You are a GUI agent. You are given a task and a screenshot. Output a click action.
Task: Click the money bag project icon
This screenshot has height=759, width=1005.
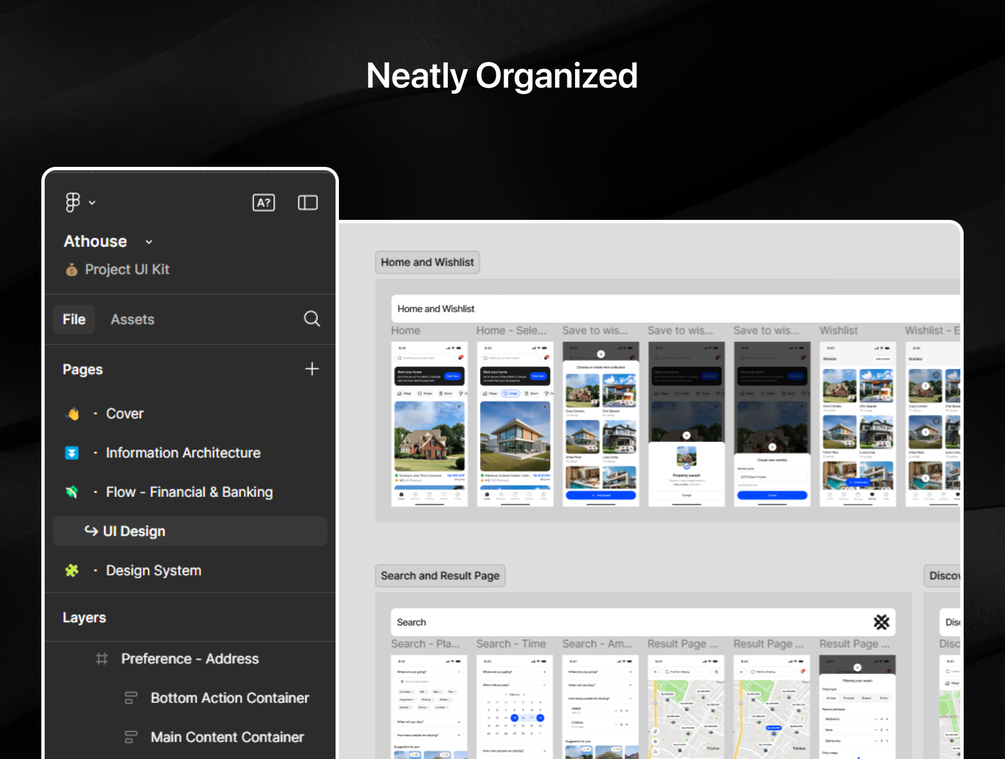click(72, 270)
